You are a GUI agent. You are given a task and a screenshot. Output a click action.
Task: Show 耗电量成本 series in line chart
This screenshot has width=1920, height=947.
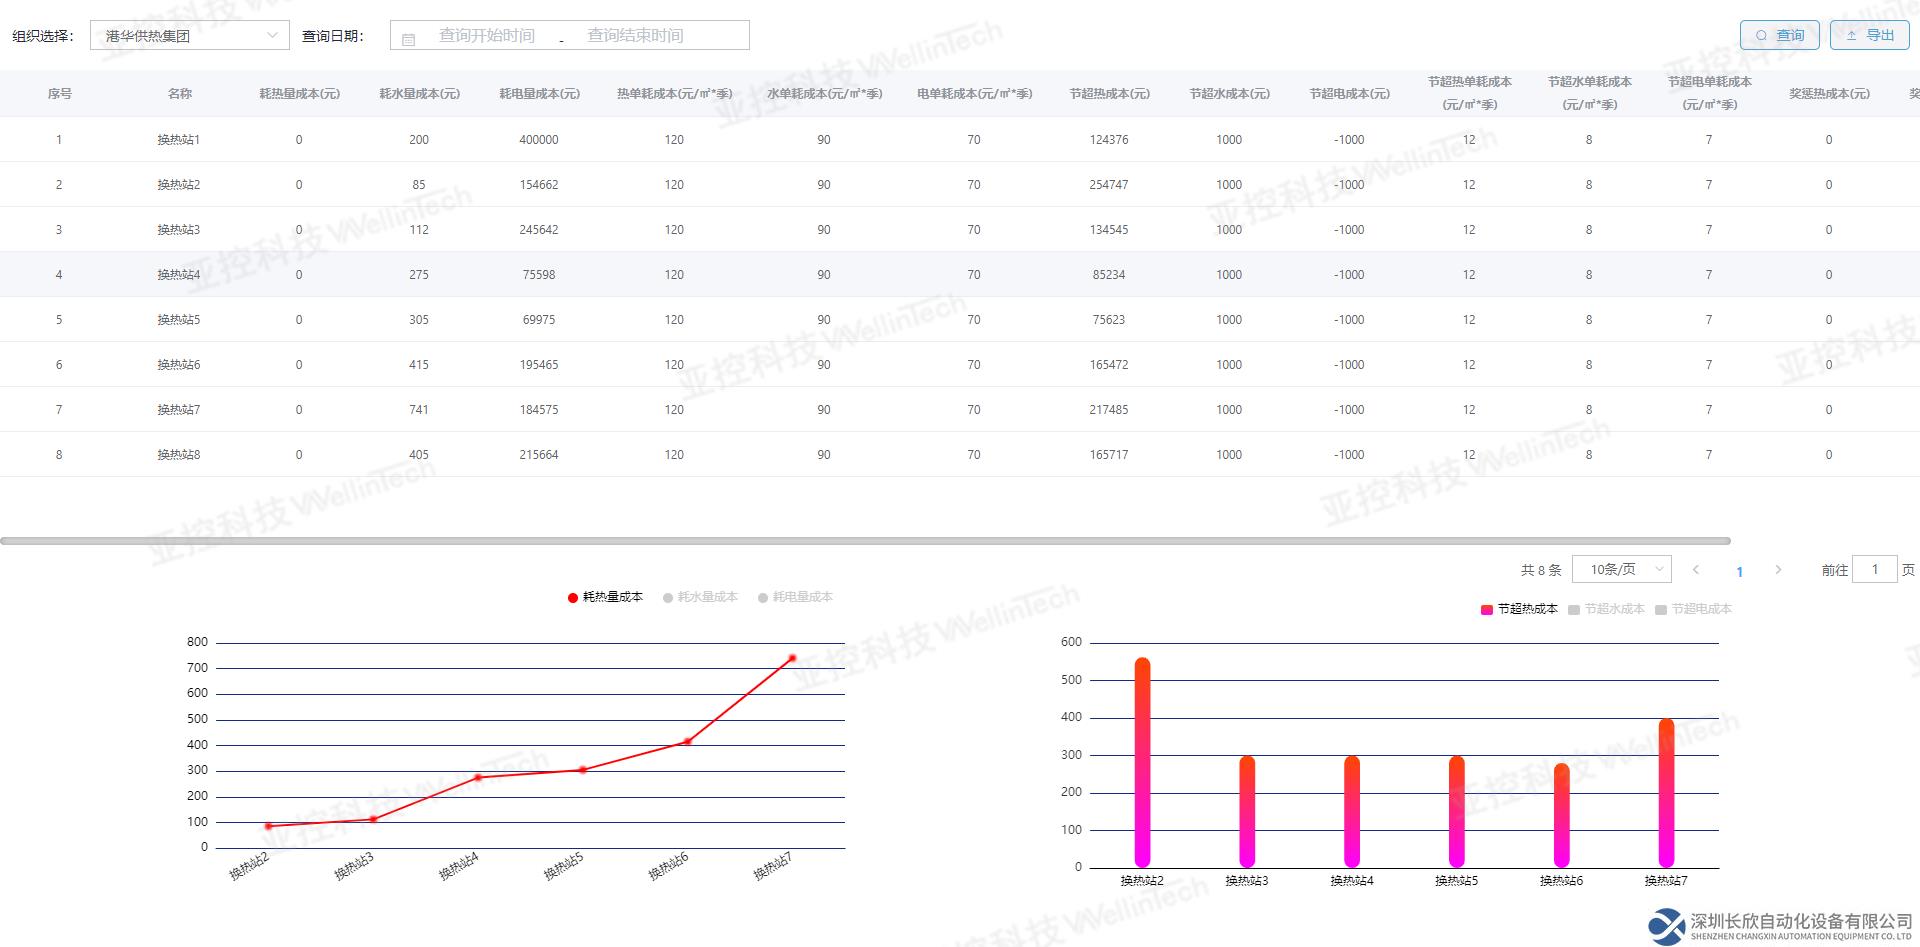[x=795, y=597]
